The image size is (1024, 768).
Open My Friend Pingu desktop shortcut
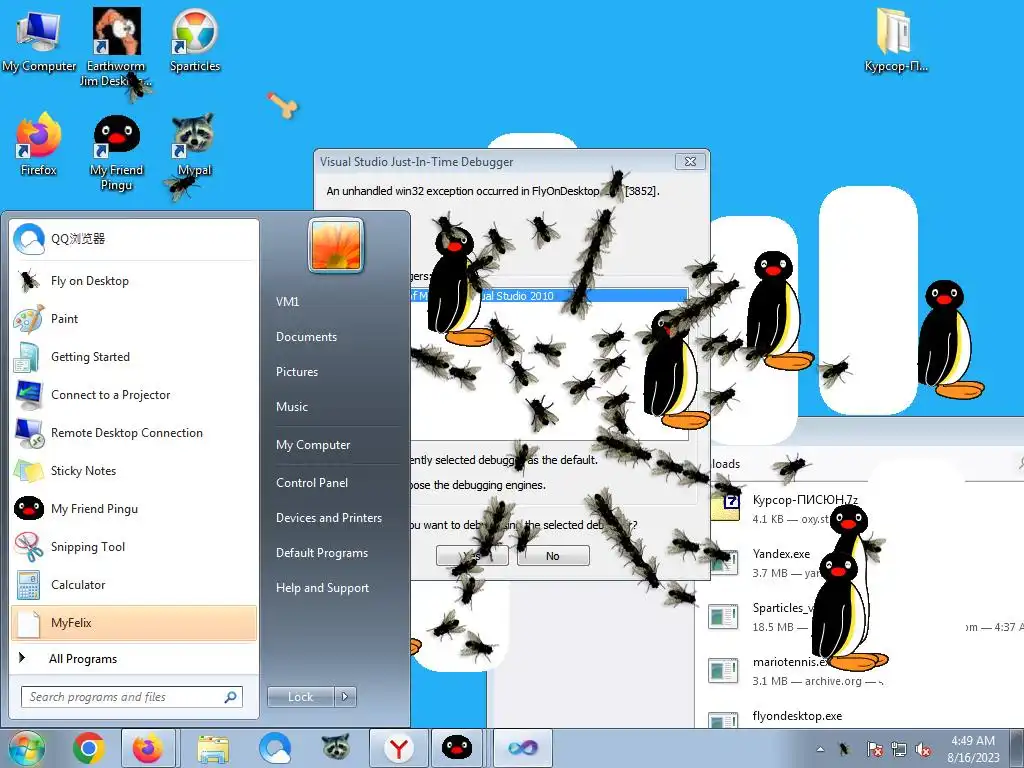click(116, 153)
